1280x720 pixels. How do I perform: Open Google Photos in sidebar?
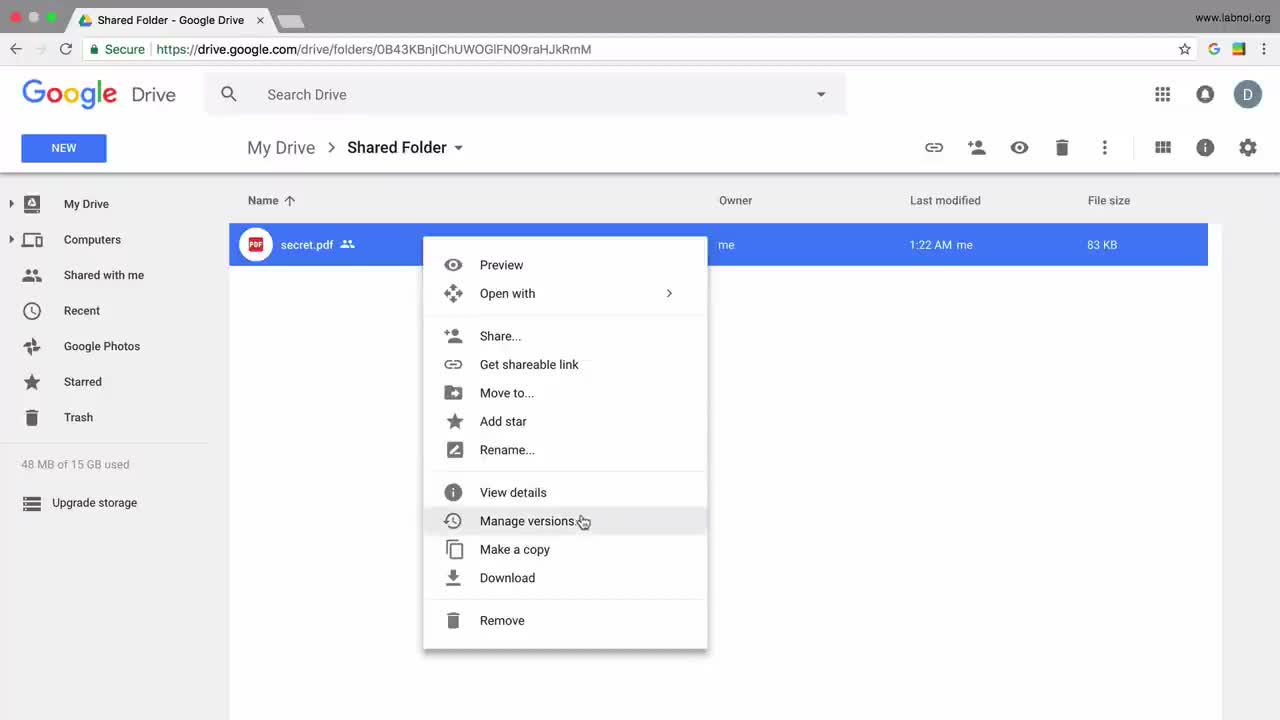click(x=102, y=346)
